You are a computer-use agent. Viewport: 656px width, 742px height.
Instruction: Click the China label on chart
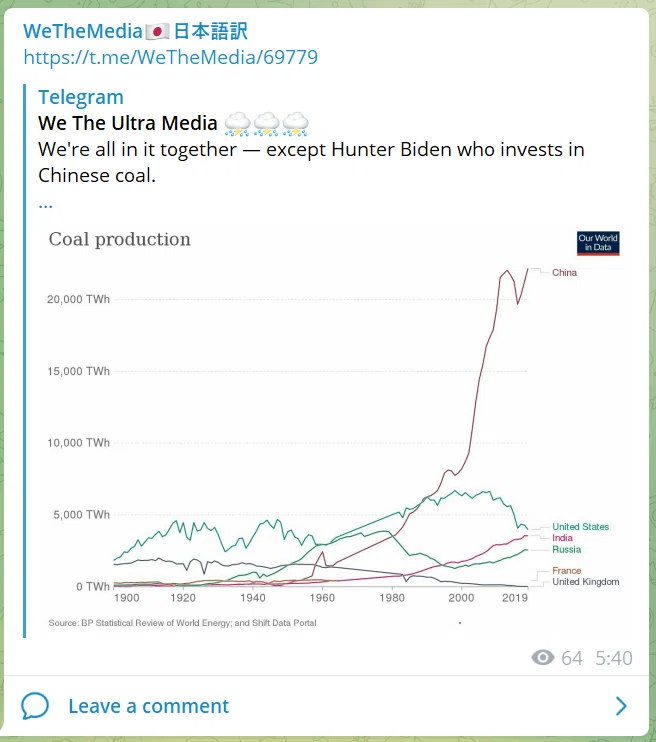click(x=564, y=273)
